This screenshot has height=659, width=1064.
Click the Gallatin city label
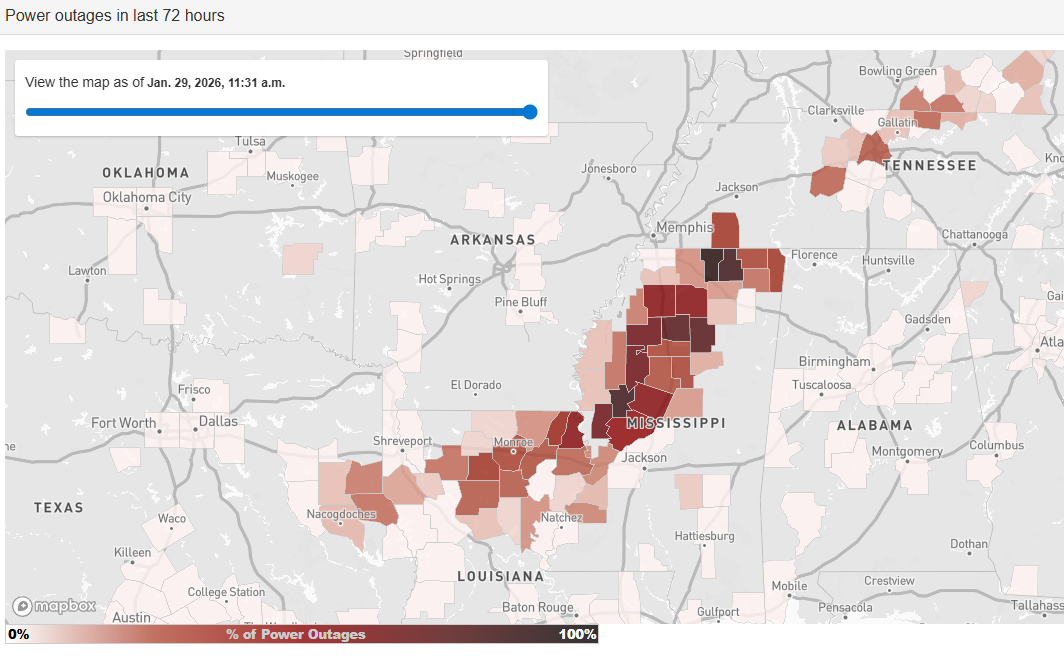coord(898,122)
